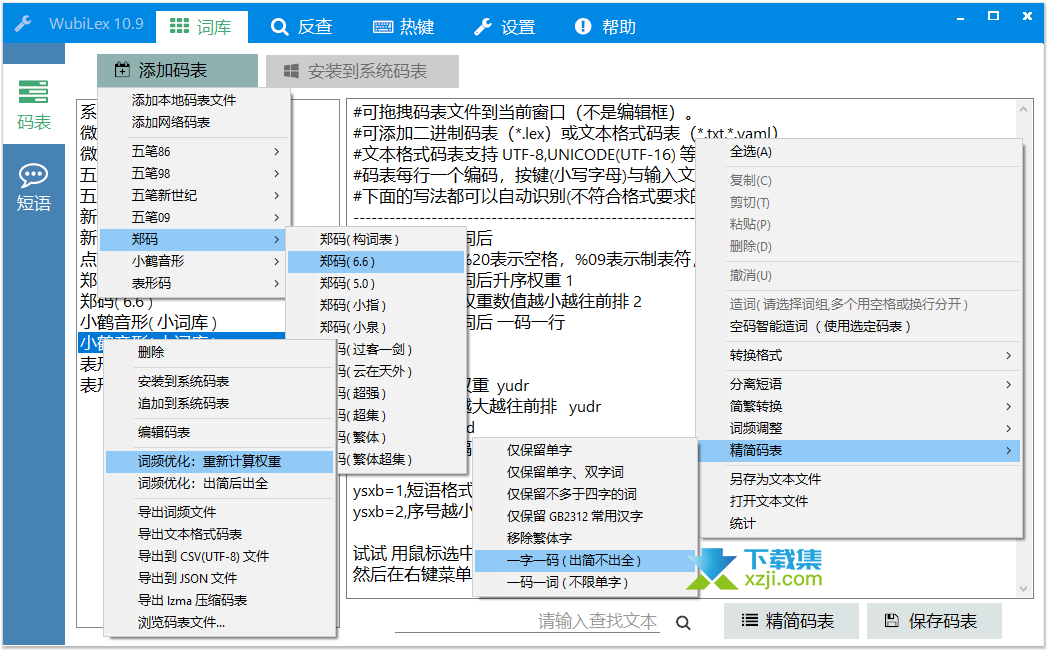Choose 空码智能造词（使用选定码表）
Image resolution: width=1047 pixels, height=650 pixels.
point(859,326)
